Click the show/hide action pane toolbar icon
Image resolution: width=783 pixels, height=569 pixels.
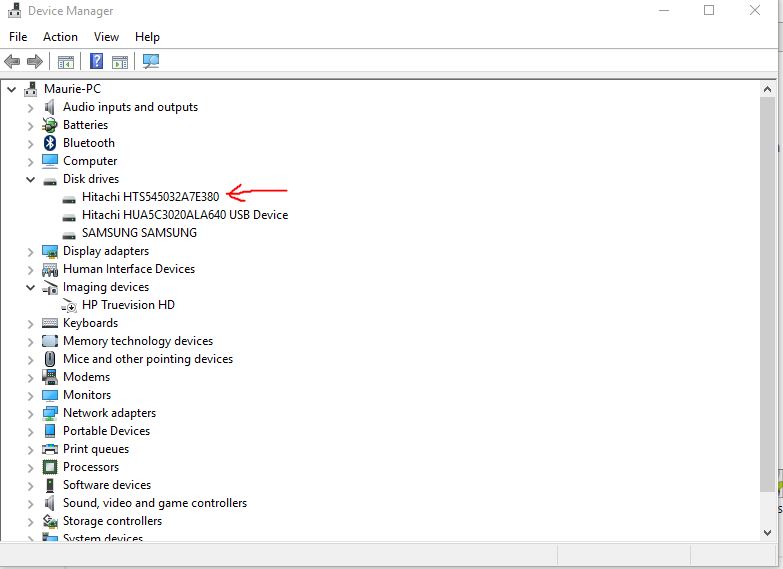(120, 62)
